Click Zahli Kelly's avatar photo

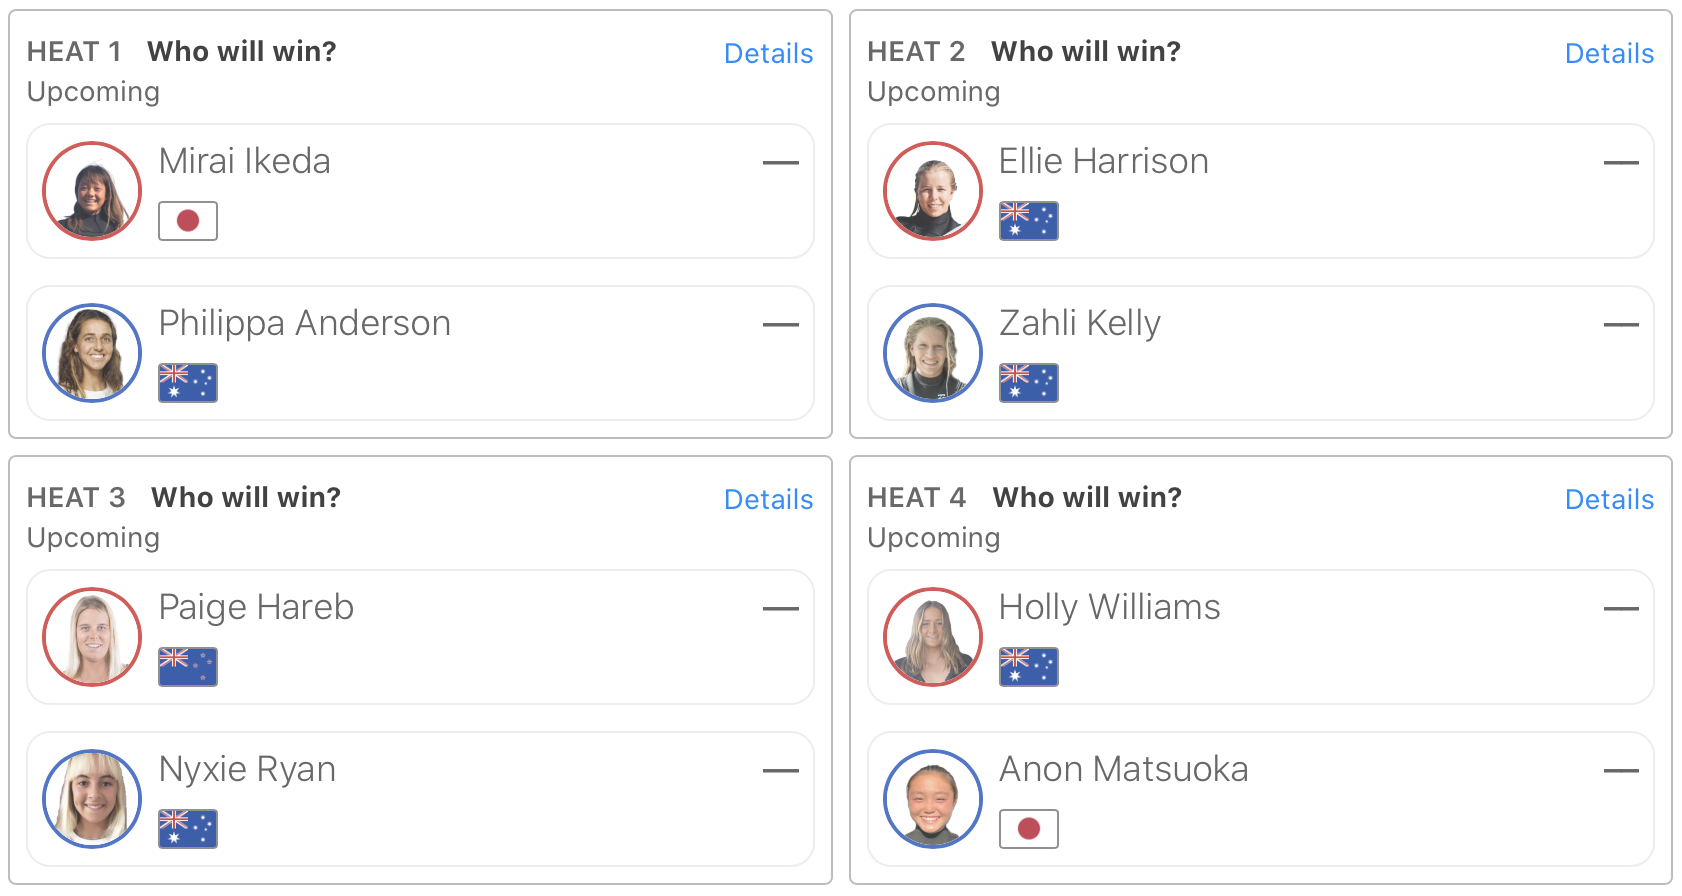932,353
